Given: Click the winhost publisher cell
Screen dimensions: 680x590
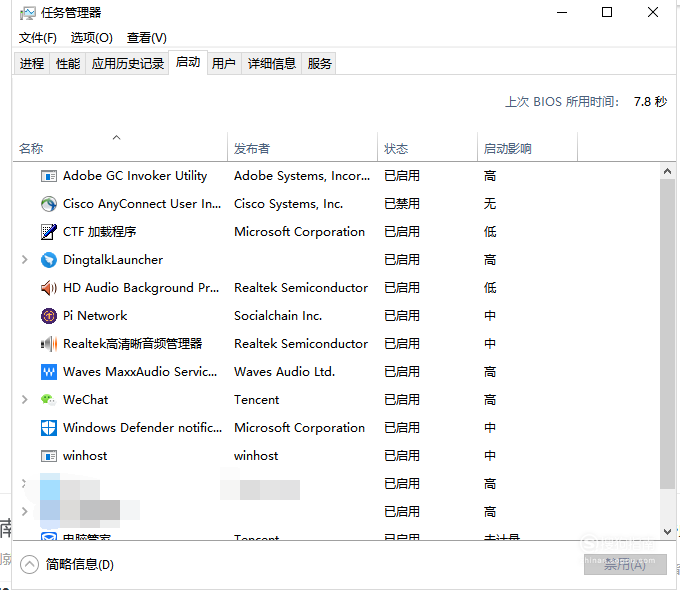Looking at the screenshot, I should [256, 456].
